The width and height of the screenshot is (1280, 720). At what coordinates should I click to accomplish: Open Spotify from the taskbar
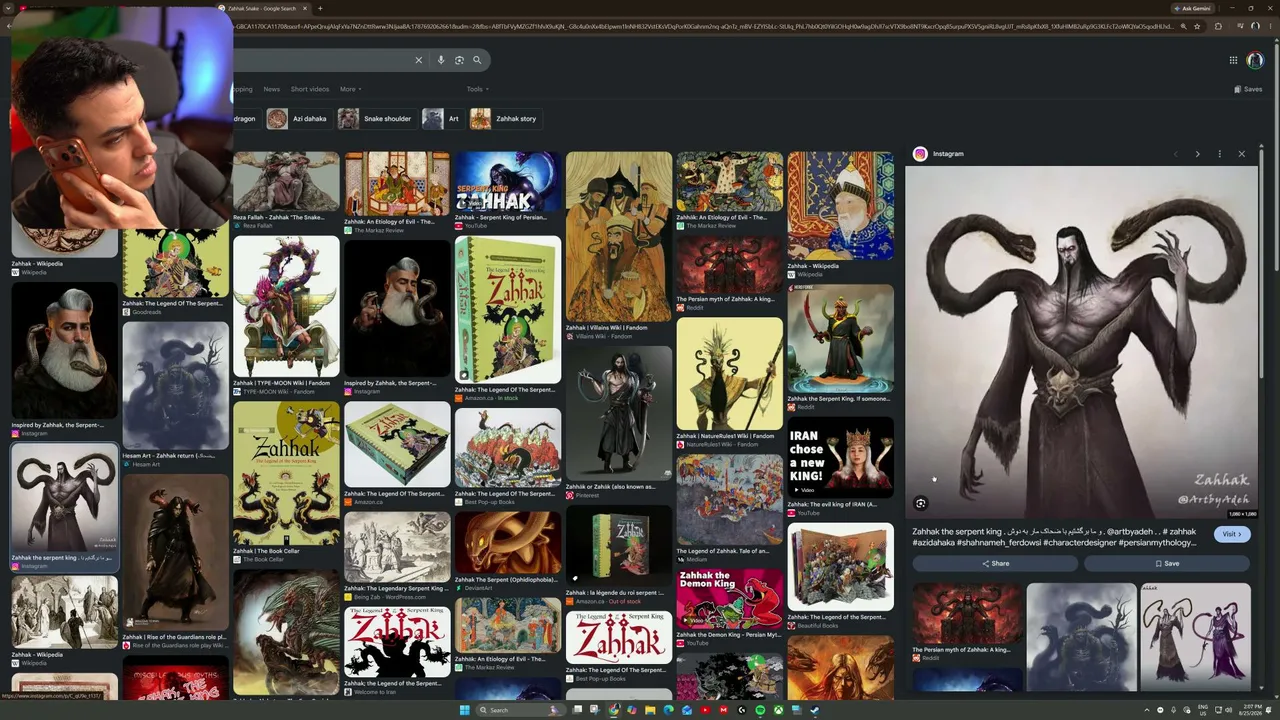pos(760,710)
